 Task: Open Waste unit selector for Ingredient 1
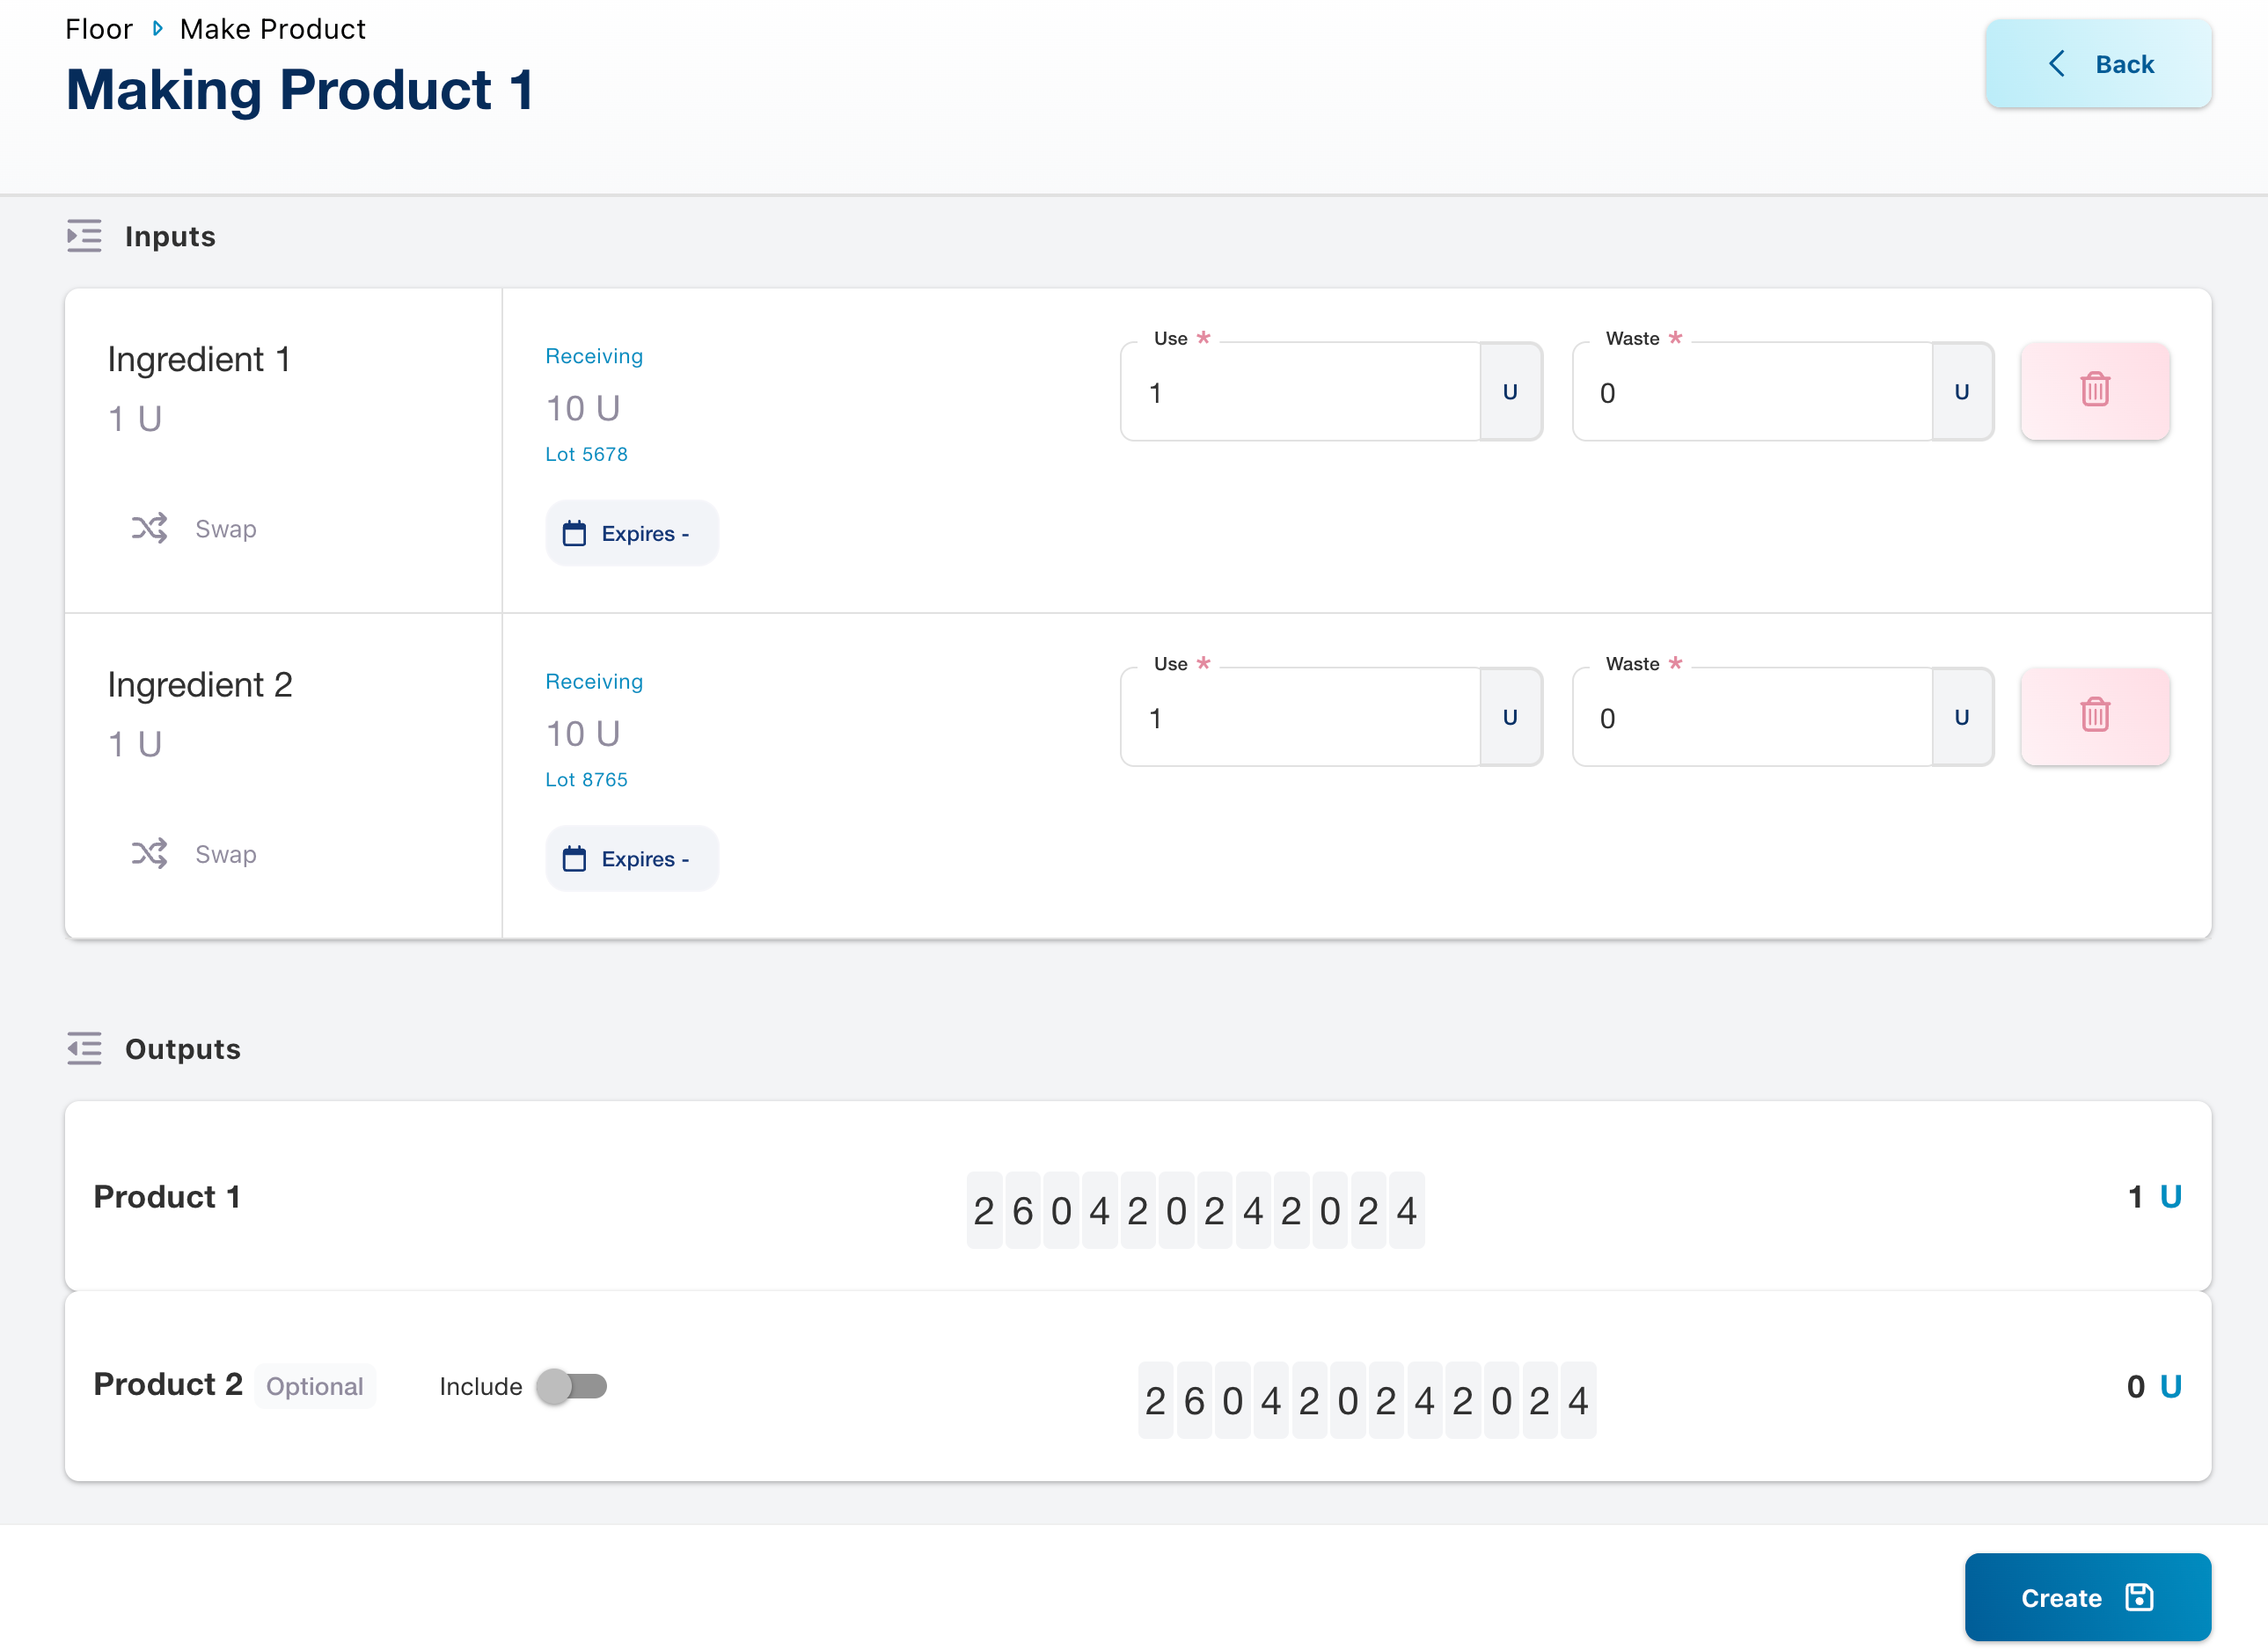point(1961,392)
